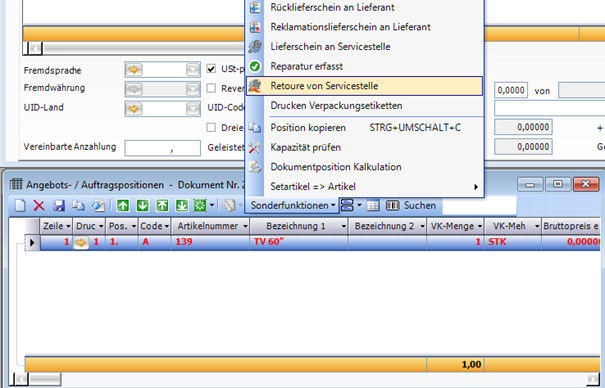Open the Sonderfunktionen button menu
The image size is (605, 388).
[x=293, y=206]
